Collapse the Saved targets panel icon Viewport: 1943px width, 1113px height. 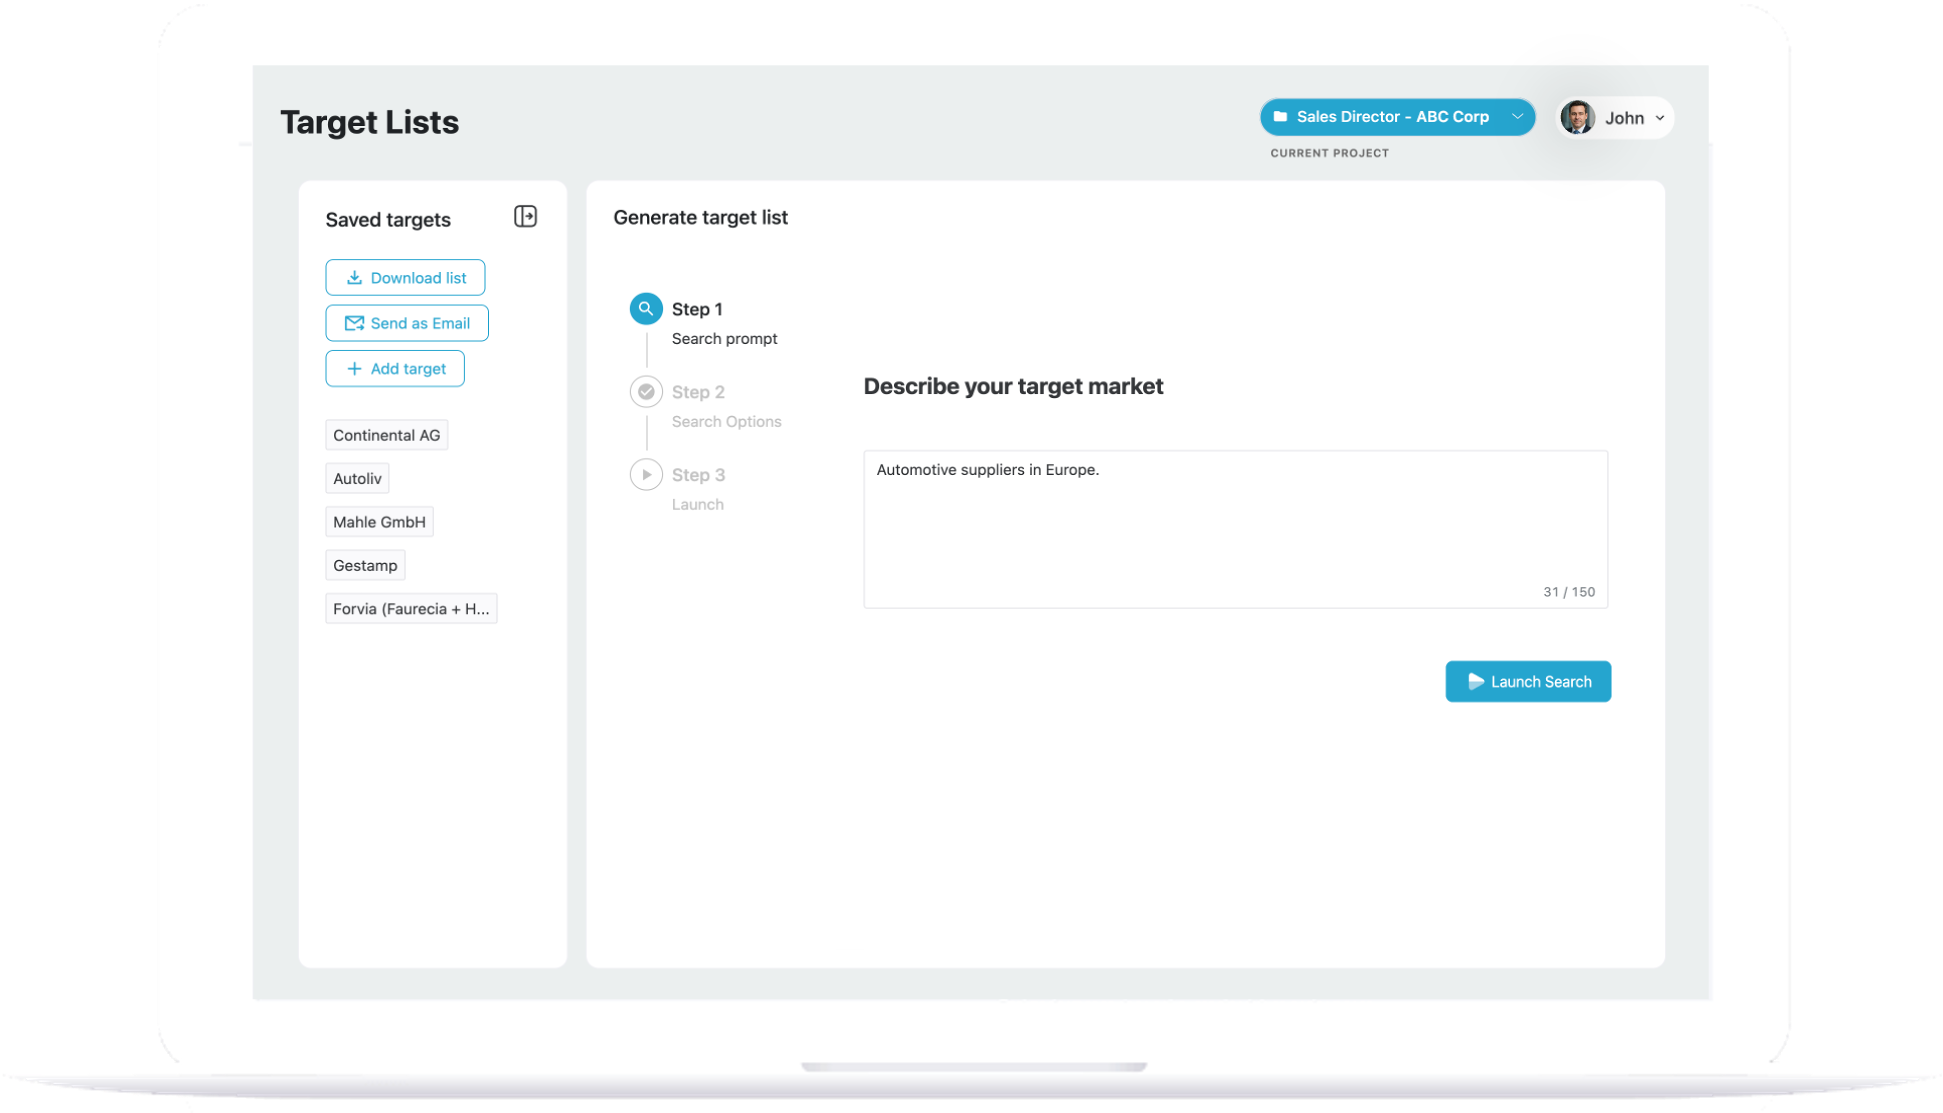[x=525, y=217]
